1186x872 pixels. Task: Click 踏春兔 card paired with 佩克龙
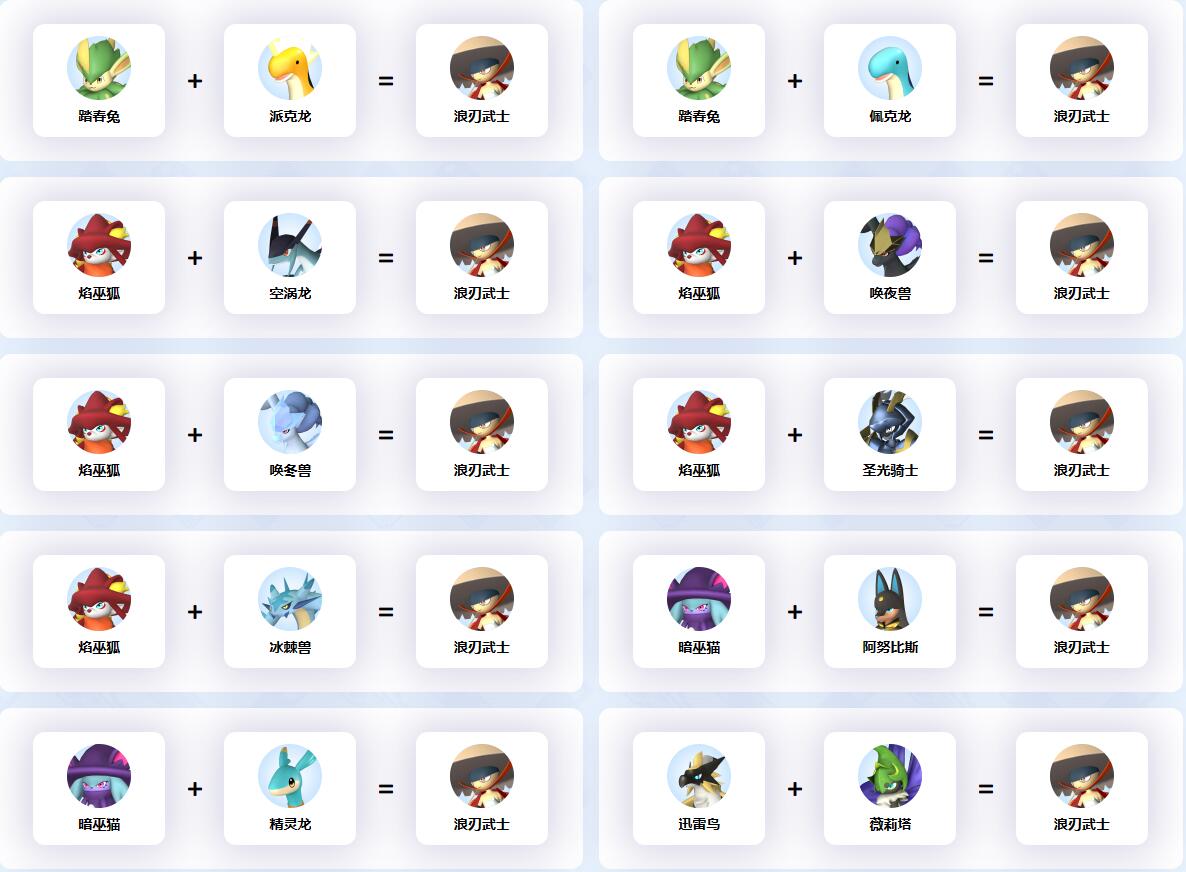coord(699,81)
